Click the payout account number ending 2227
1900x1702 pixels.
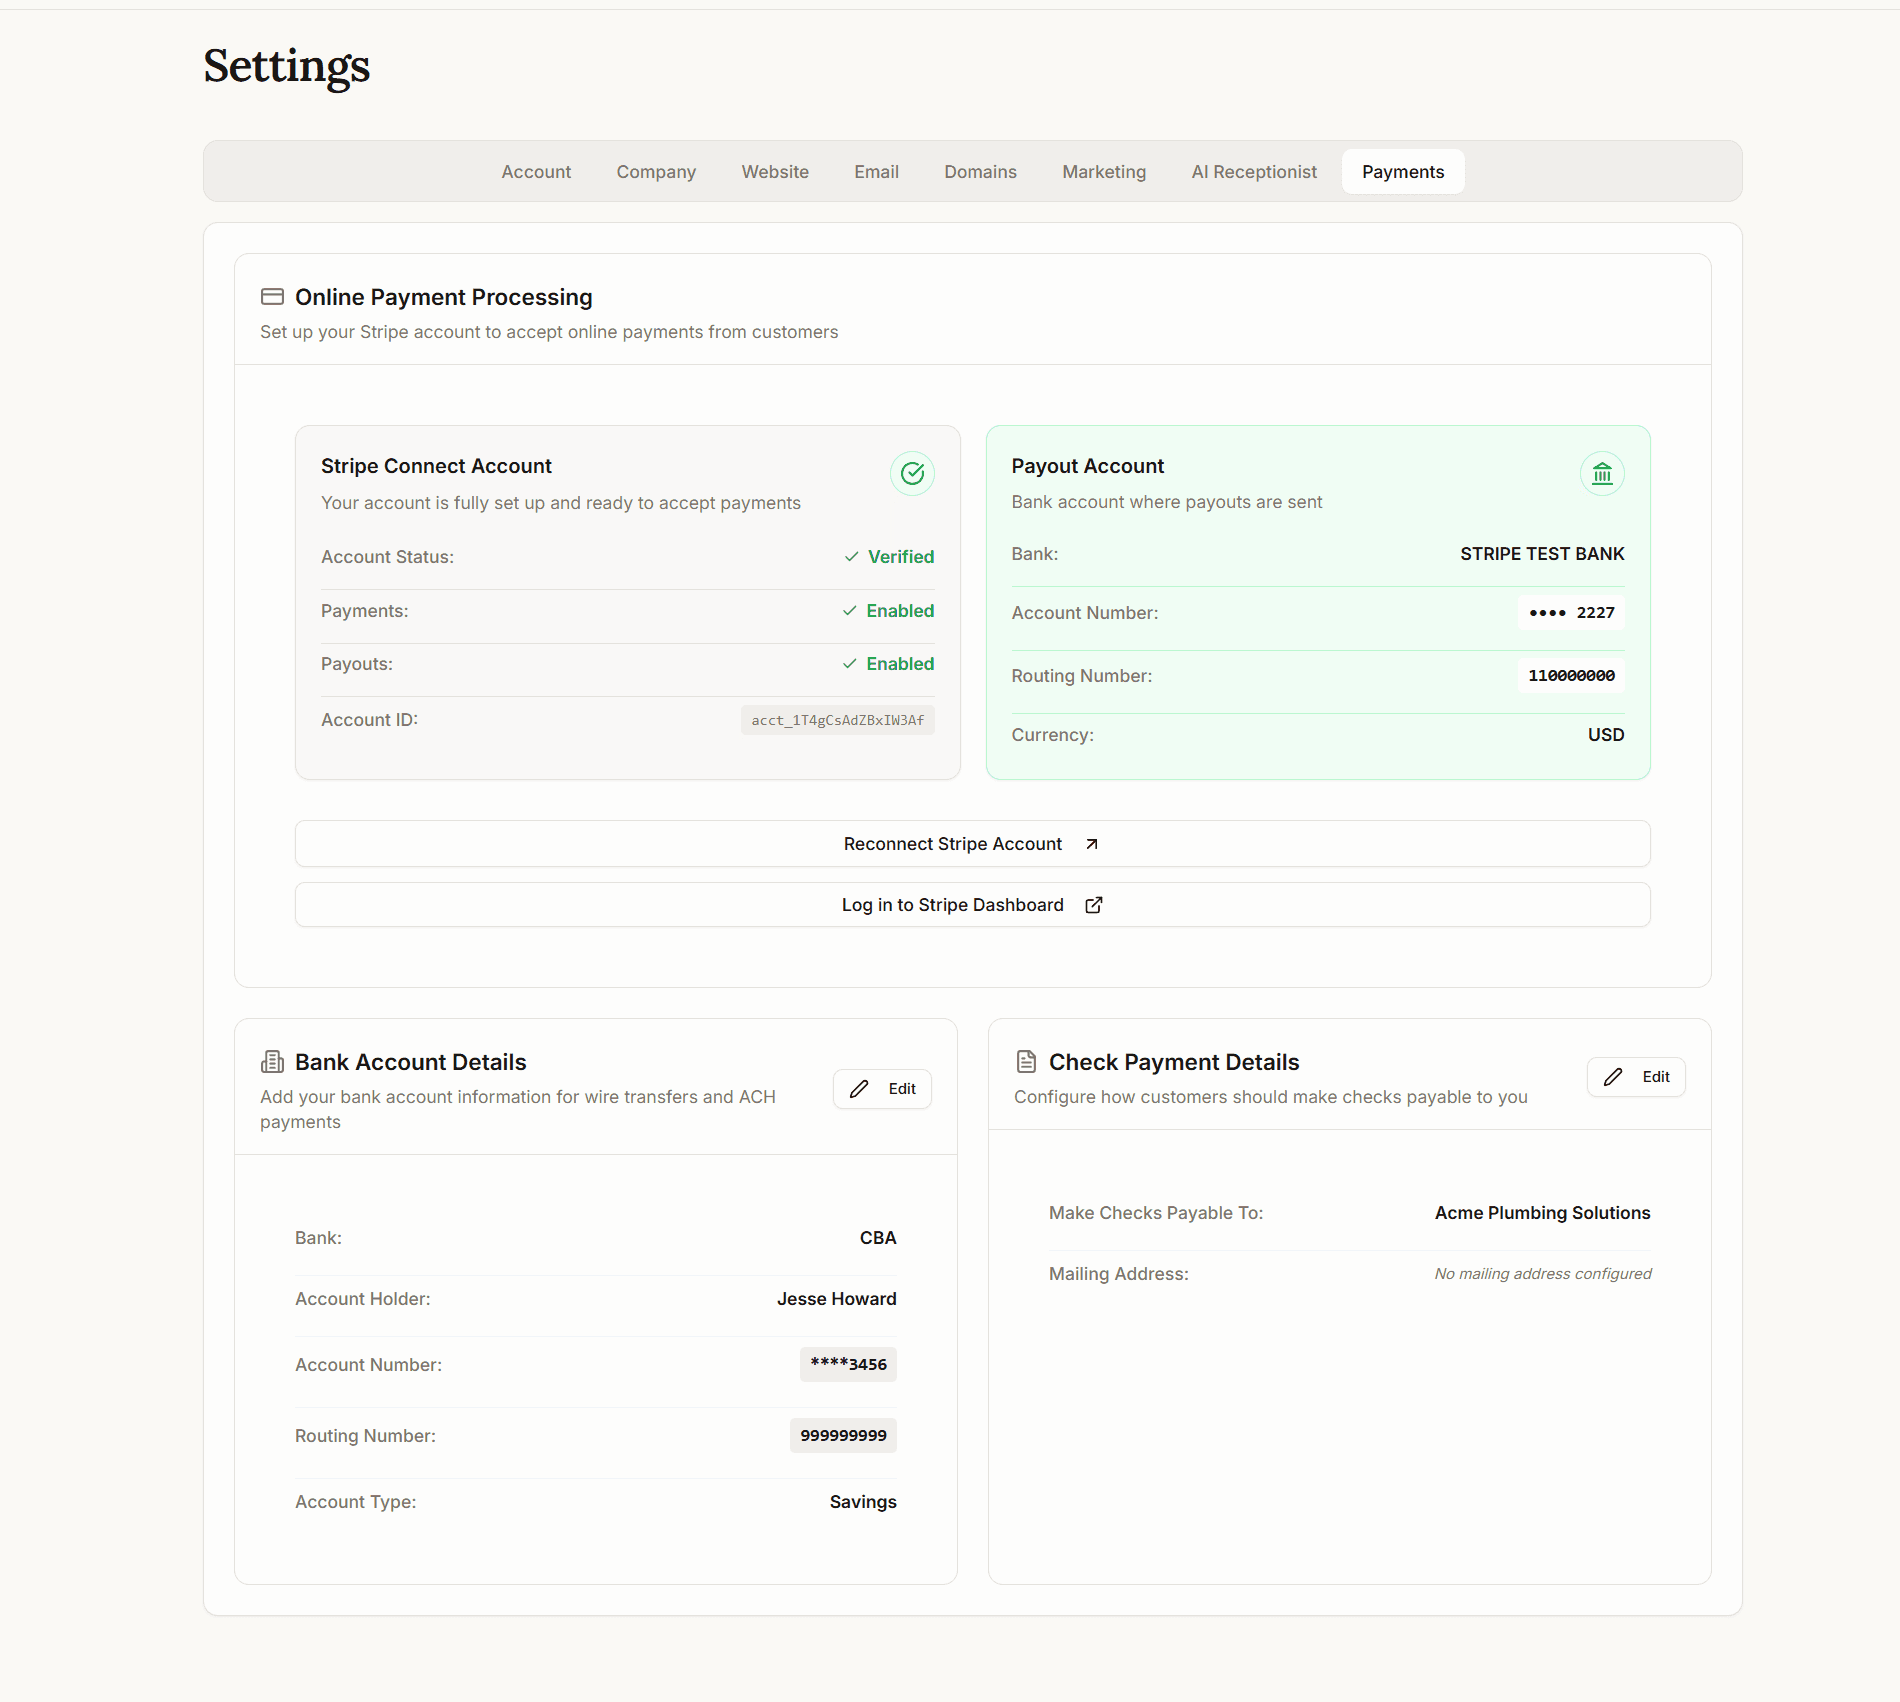click(x=1571, y=613)
